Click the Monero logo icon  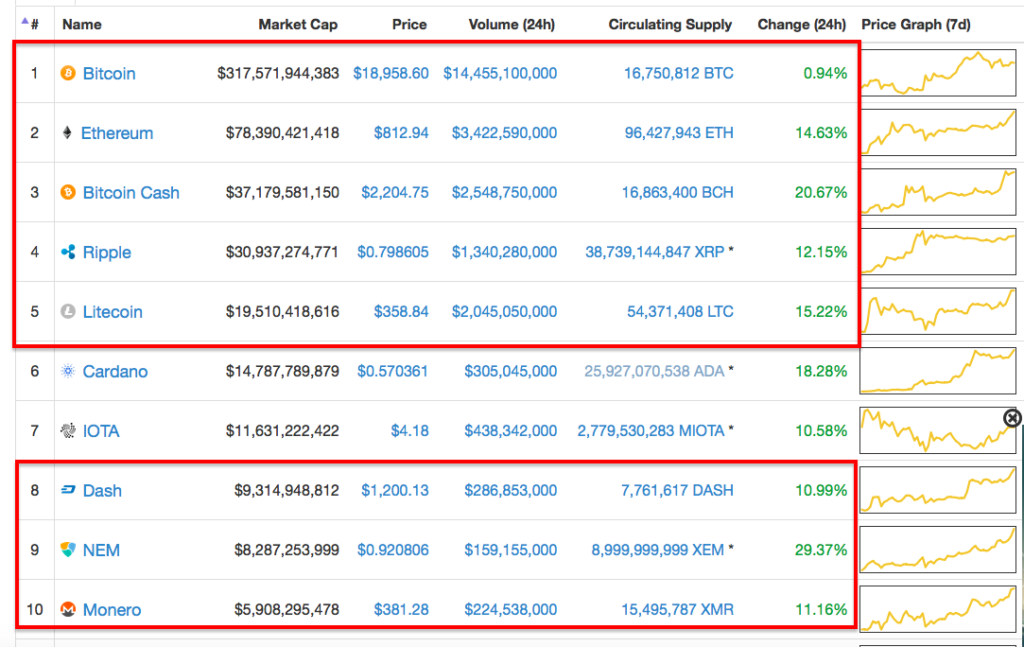tap(68, 609)
